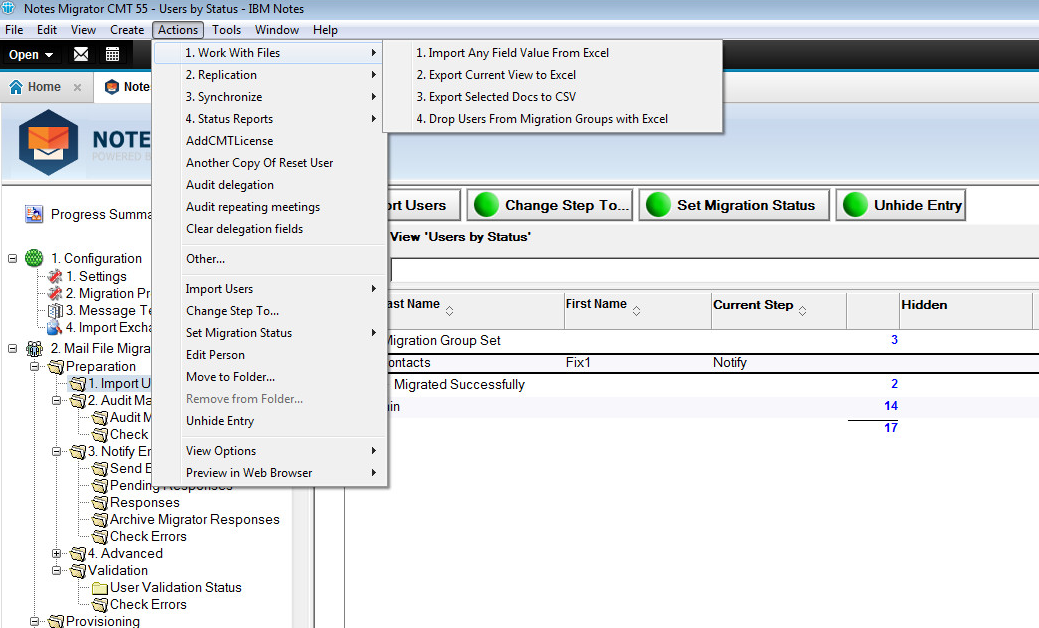Select the Migrated Successfully category row
1039x628 pixels.
[712, 384]
